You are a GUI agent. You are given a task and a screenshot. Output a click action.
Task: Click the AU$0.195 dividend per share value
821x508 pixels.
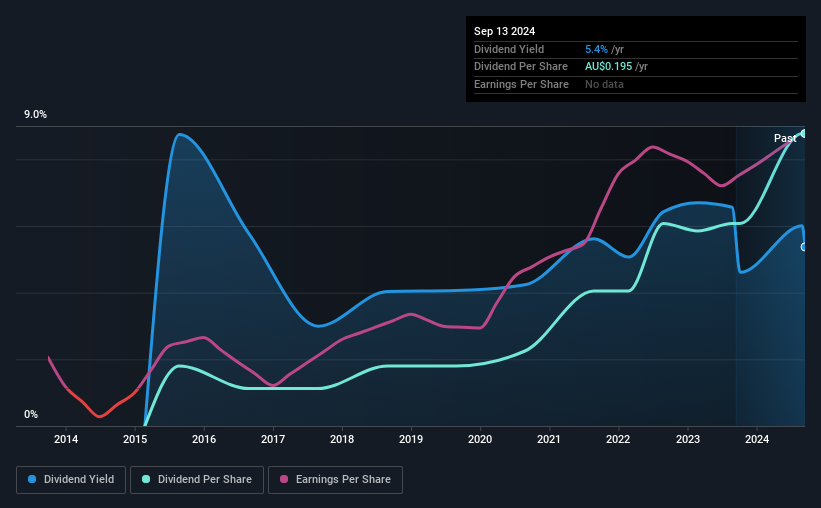click(608, 67)
